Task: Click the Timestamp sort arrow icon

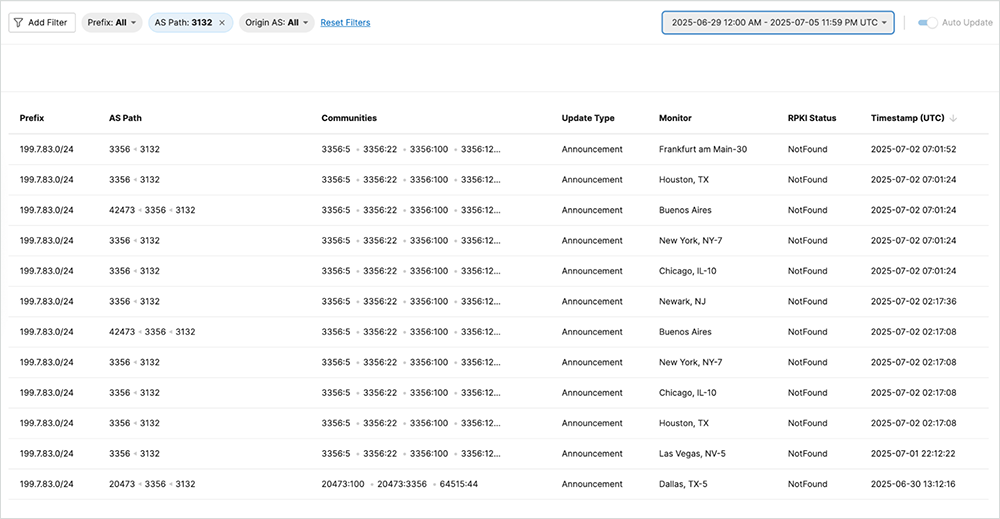Action: point(953,118)
